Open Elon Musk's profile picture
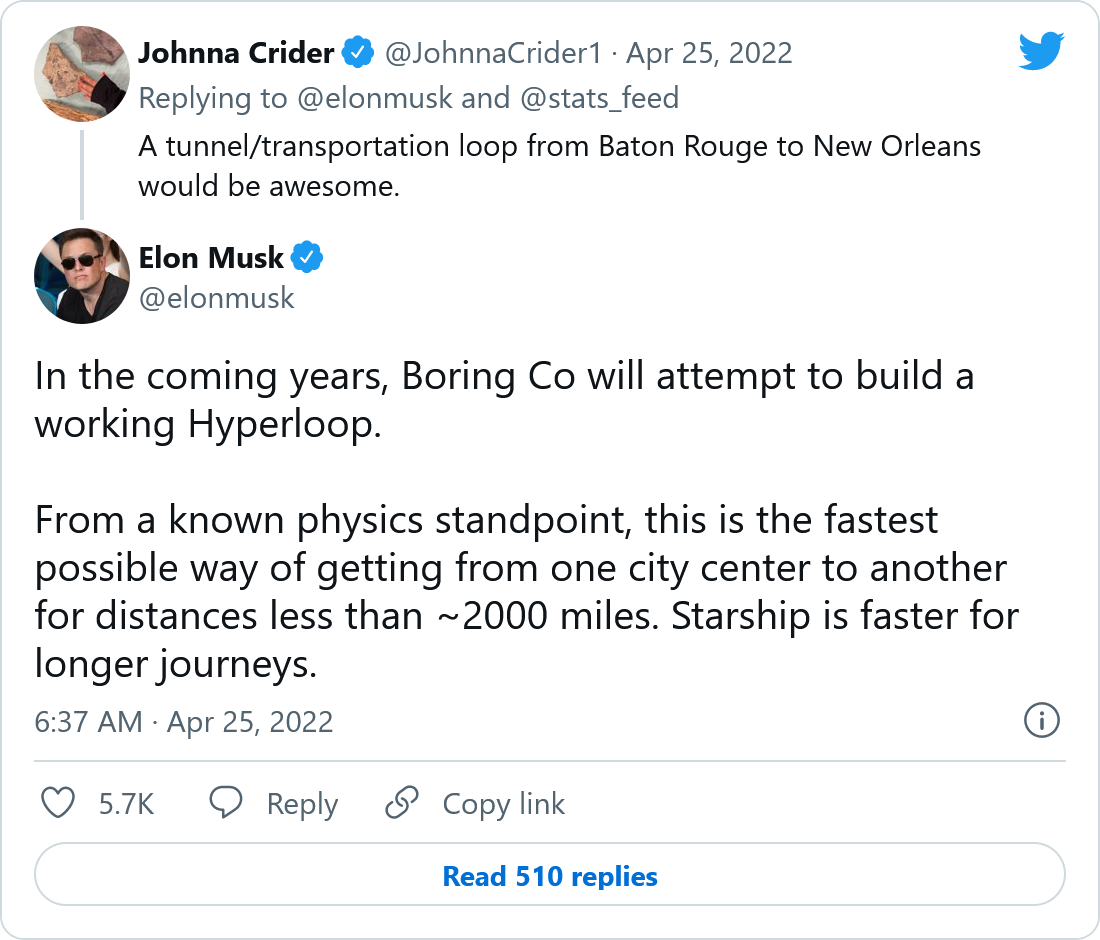This screenshot has height=940, width=1100. click(82, 276)
